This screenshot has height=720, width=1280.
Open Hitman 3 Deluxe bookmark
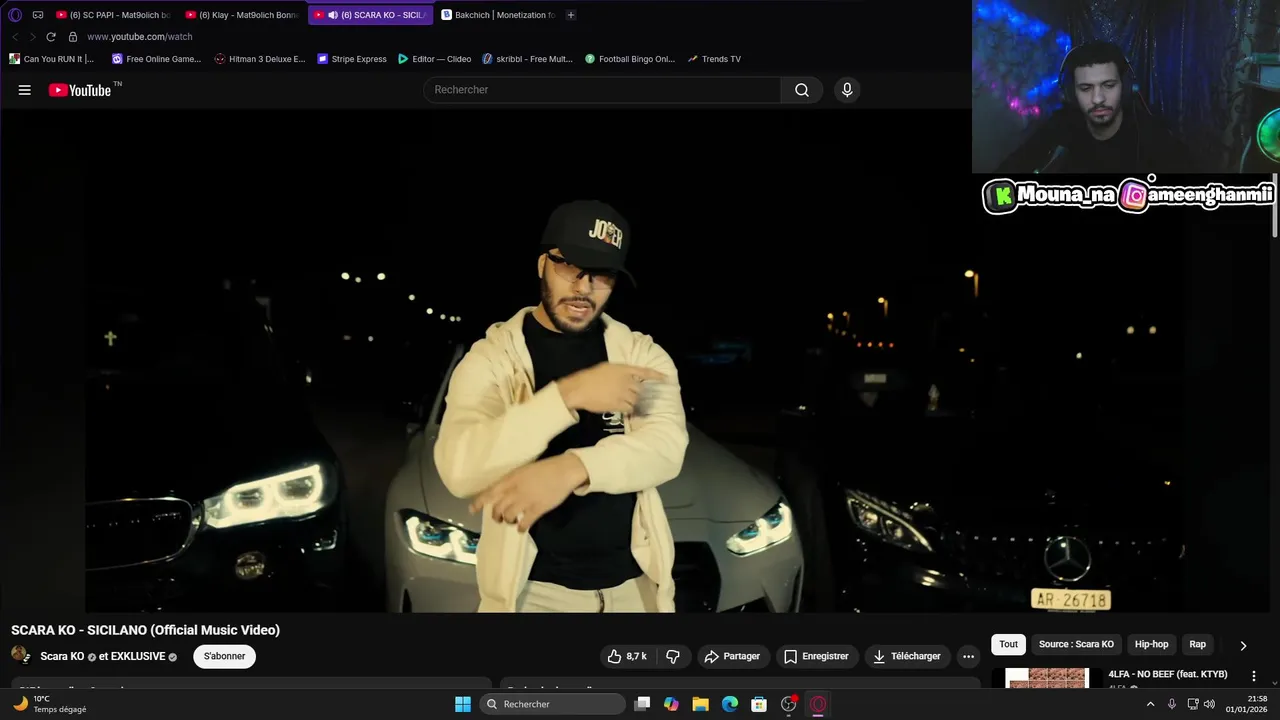pos(260,59)
